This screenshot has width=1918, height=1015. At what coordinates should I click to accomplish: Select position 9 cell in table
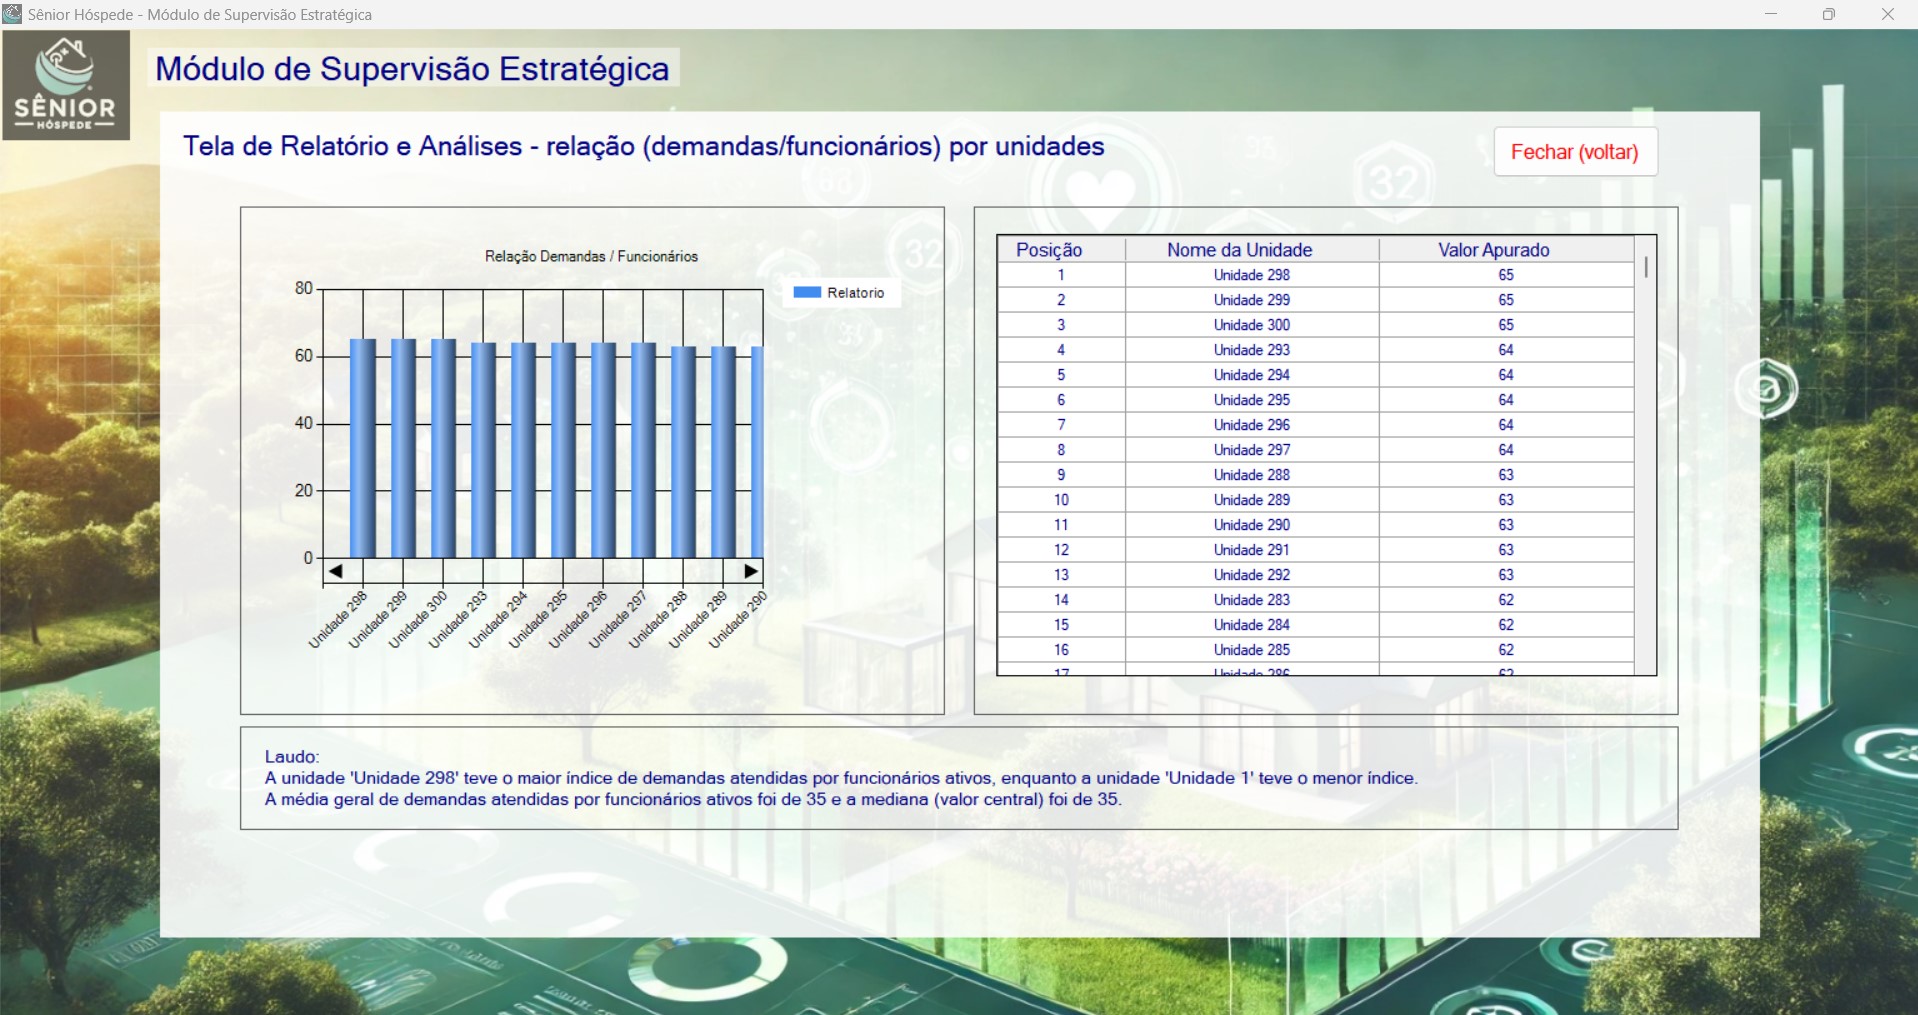[x=1060, y=475]
